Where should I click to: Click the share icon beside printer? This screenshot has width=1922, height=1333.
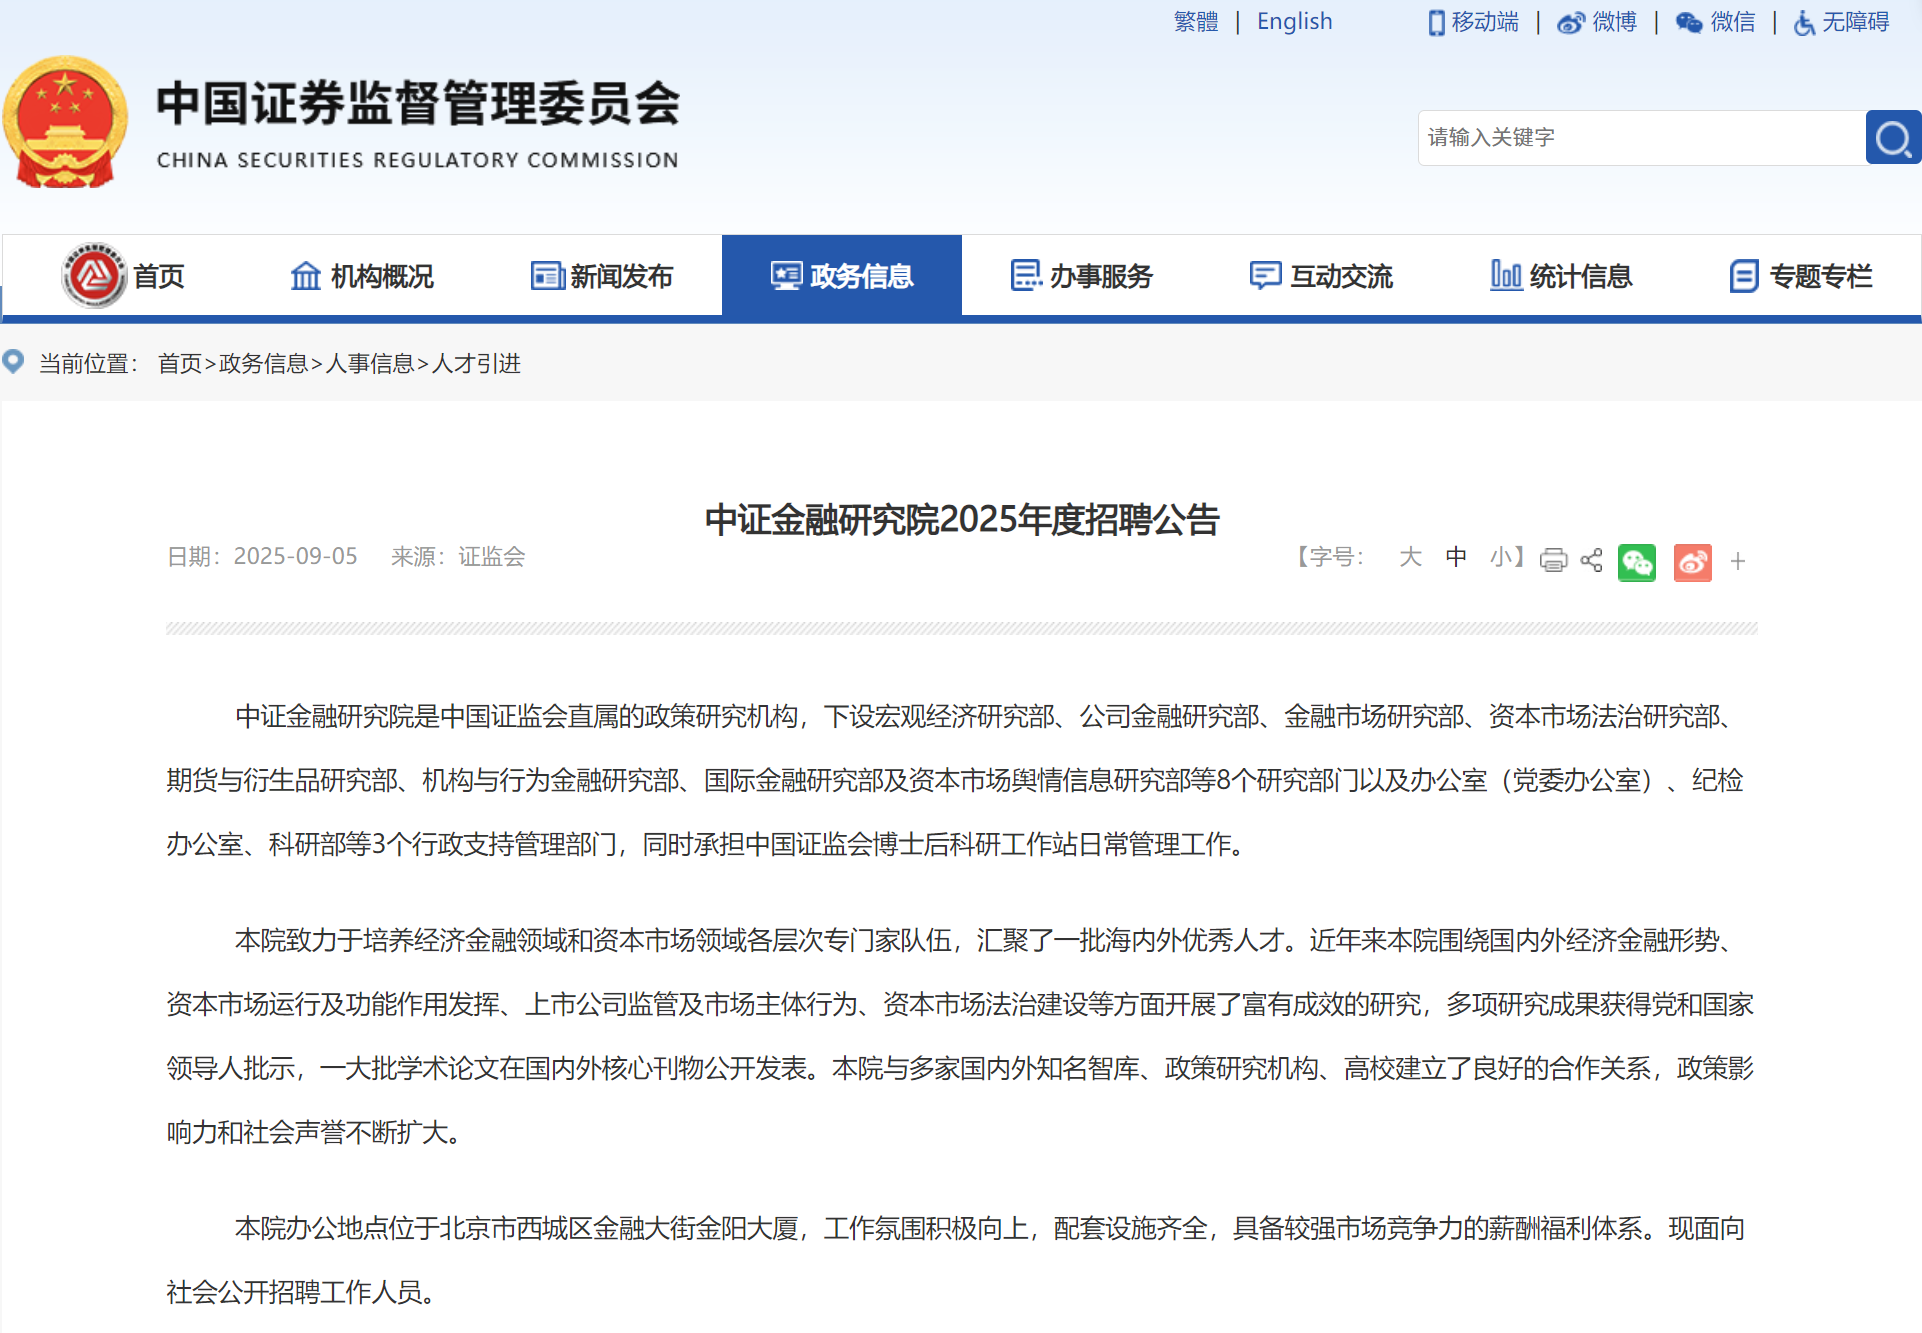1591,561
